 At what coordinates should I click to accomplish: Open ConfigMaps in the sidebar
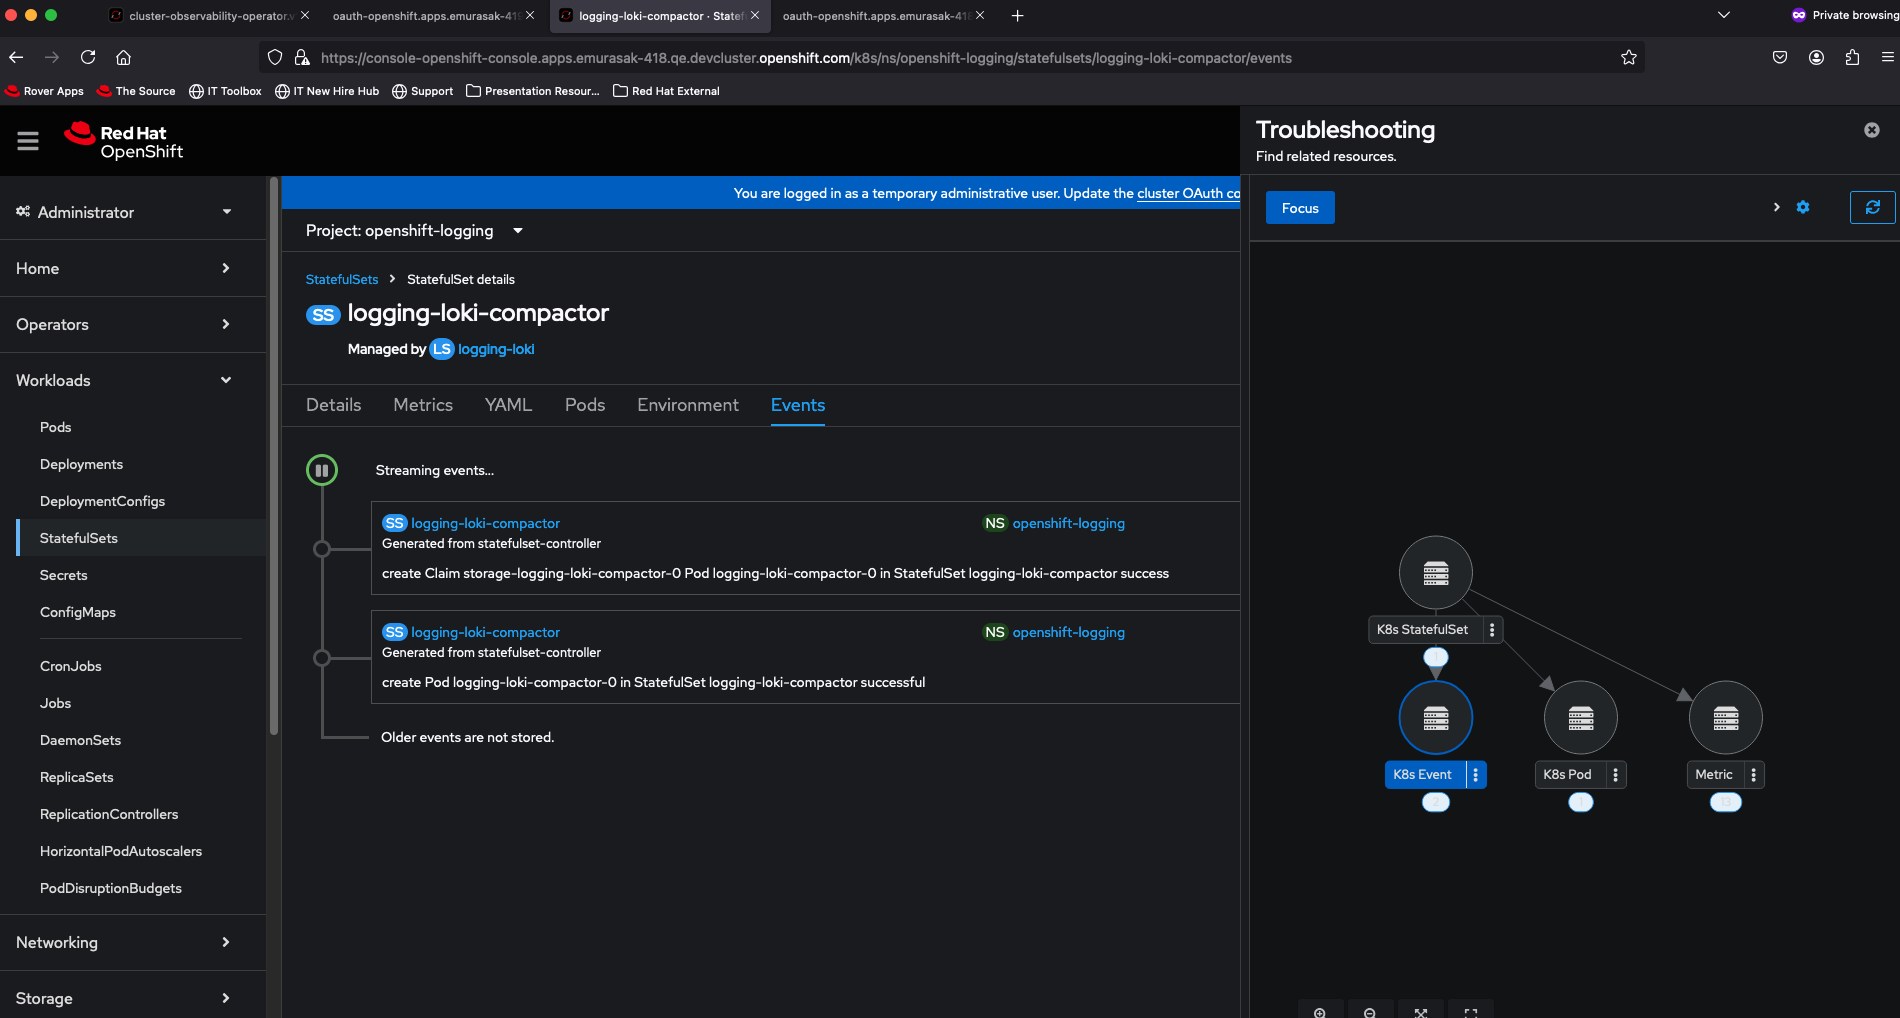[x=78, y=612]
